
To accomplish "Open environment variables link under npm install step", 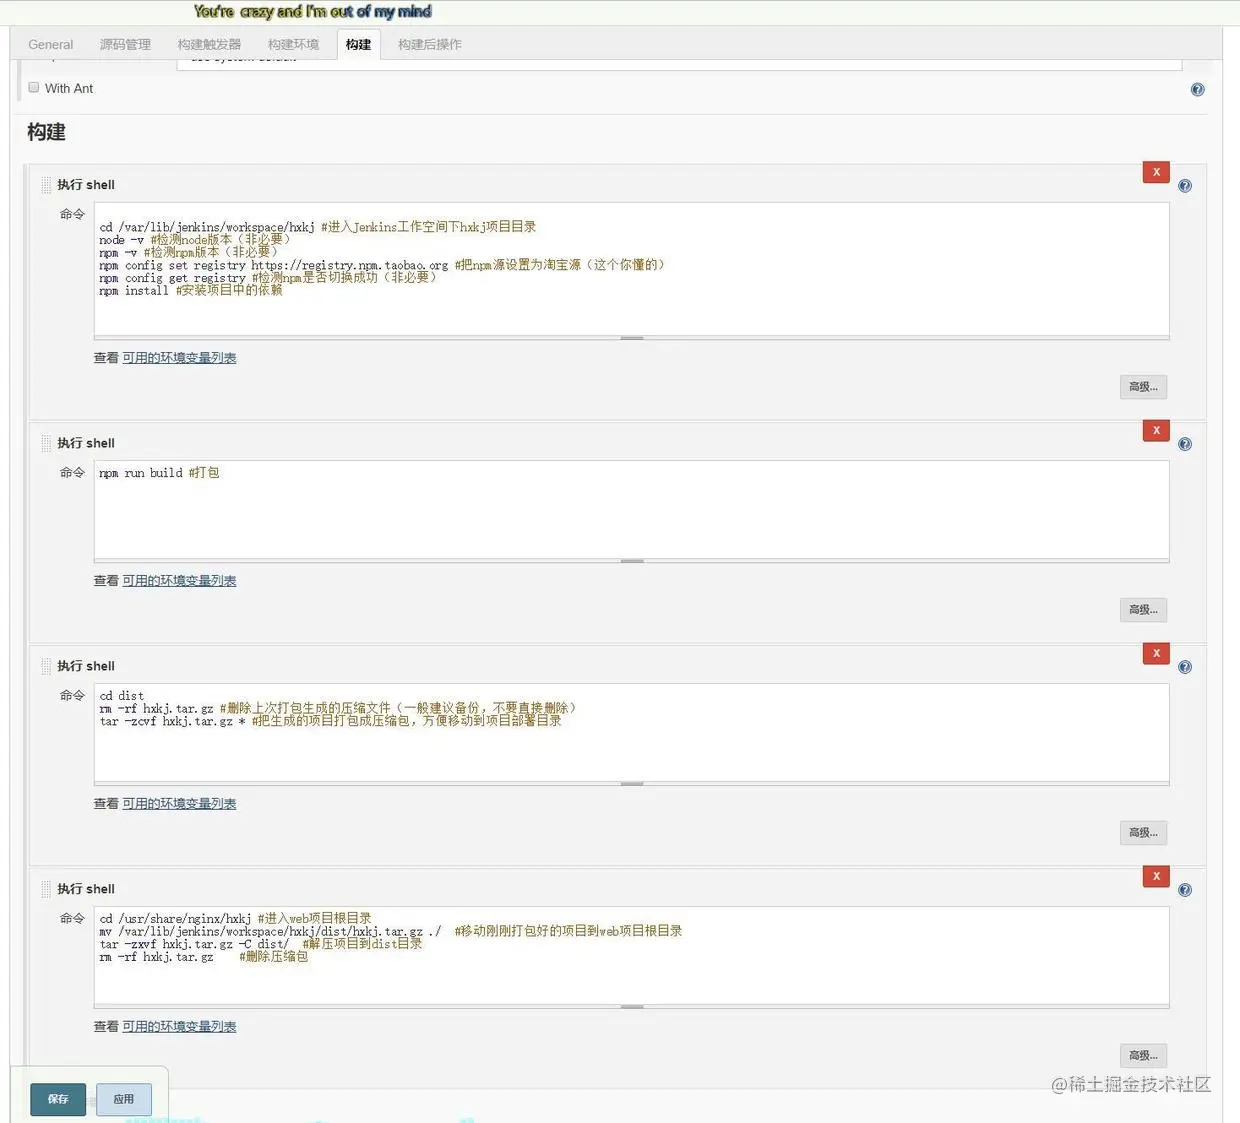I will [179, 358].
